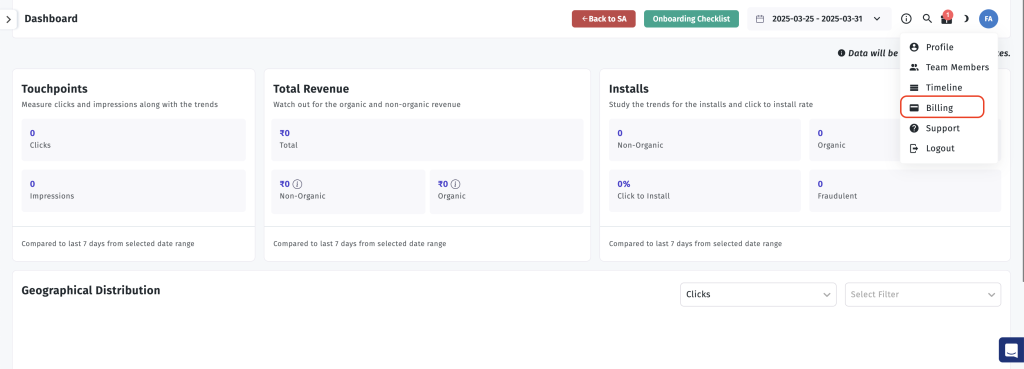This screenshot has height=369, width=1024.
Task: Toggle dark mode with the moon icon
Action: coord(967,19)
